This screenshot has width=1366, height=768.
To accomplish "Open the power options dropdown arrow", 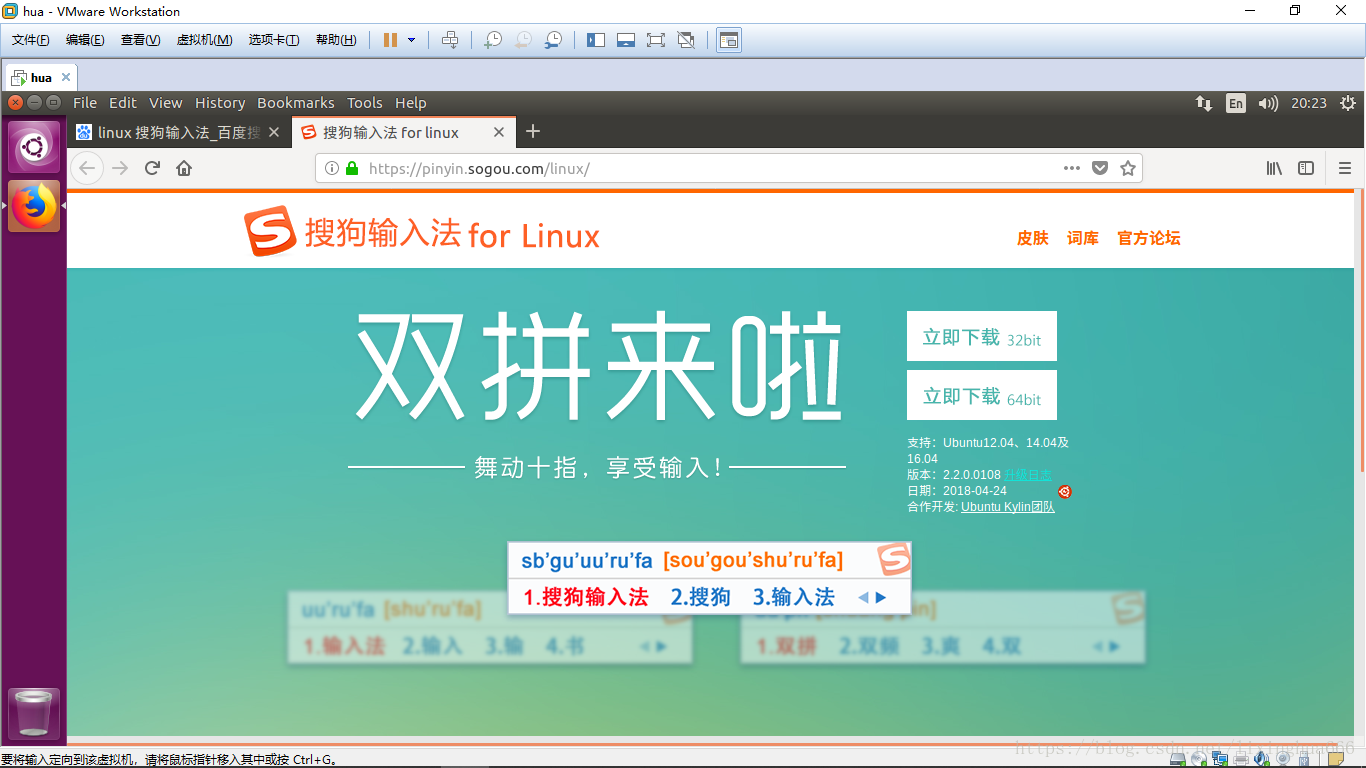I will click(x=411, y=40).
